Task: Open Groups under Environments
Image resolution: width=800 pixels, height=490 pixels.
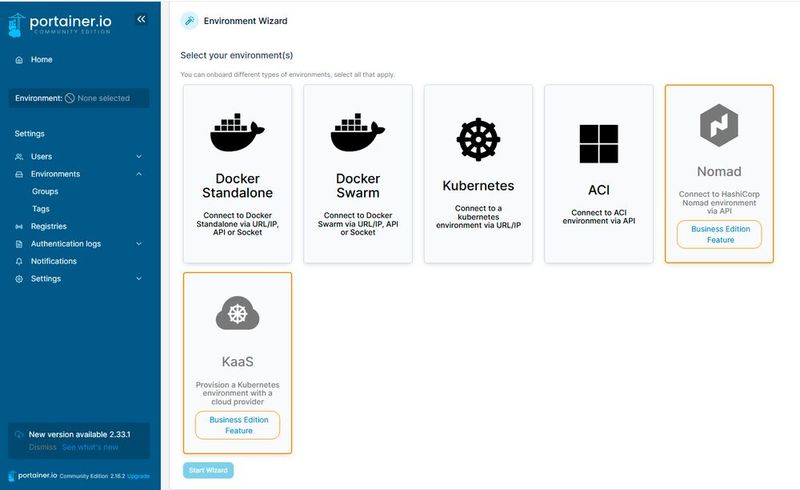Action: click(45, 191)
